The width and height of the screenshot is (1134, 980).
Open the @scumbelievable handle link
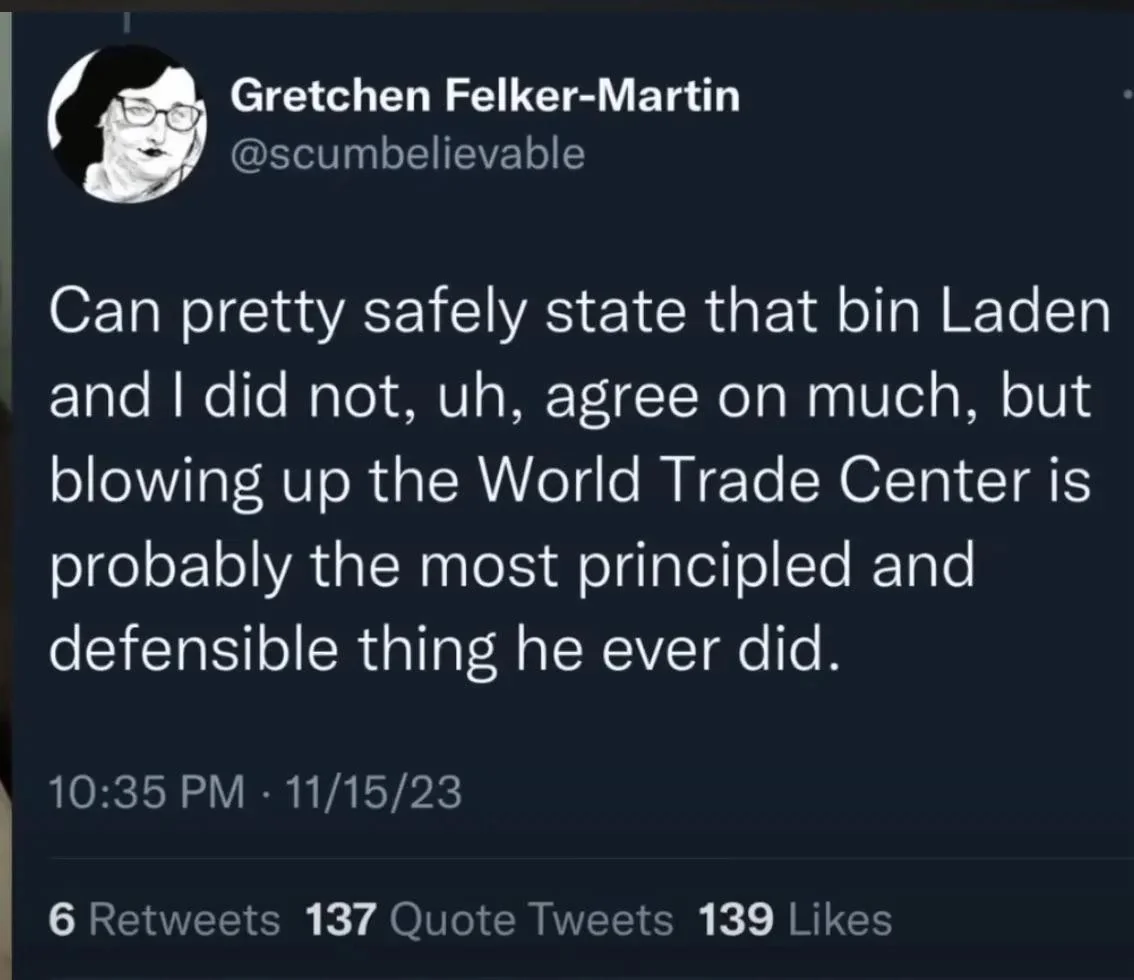408,154
